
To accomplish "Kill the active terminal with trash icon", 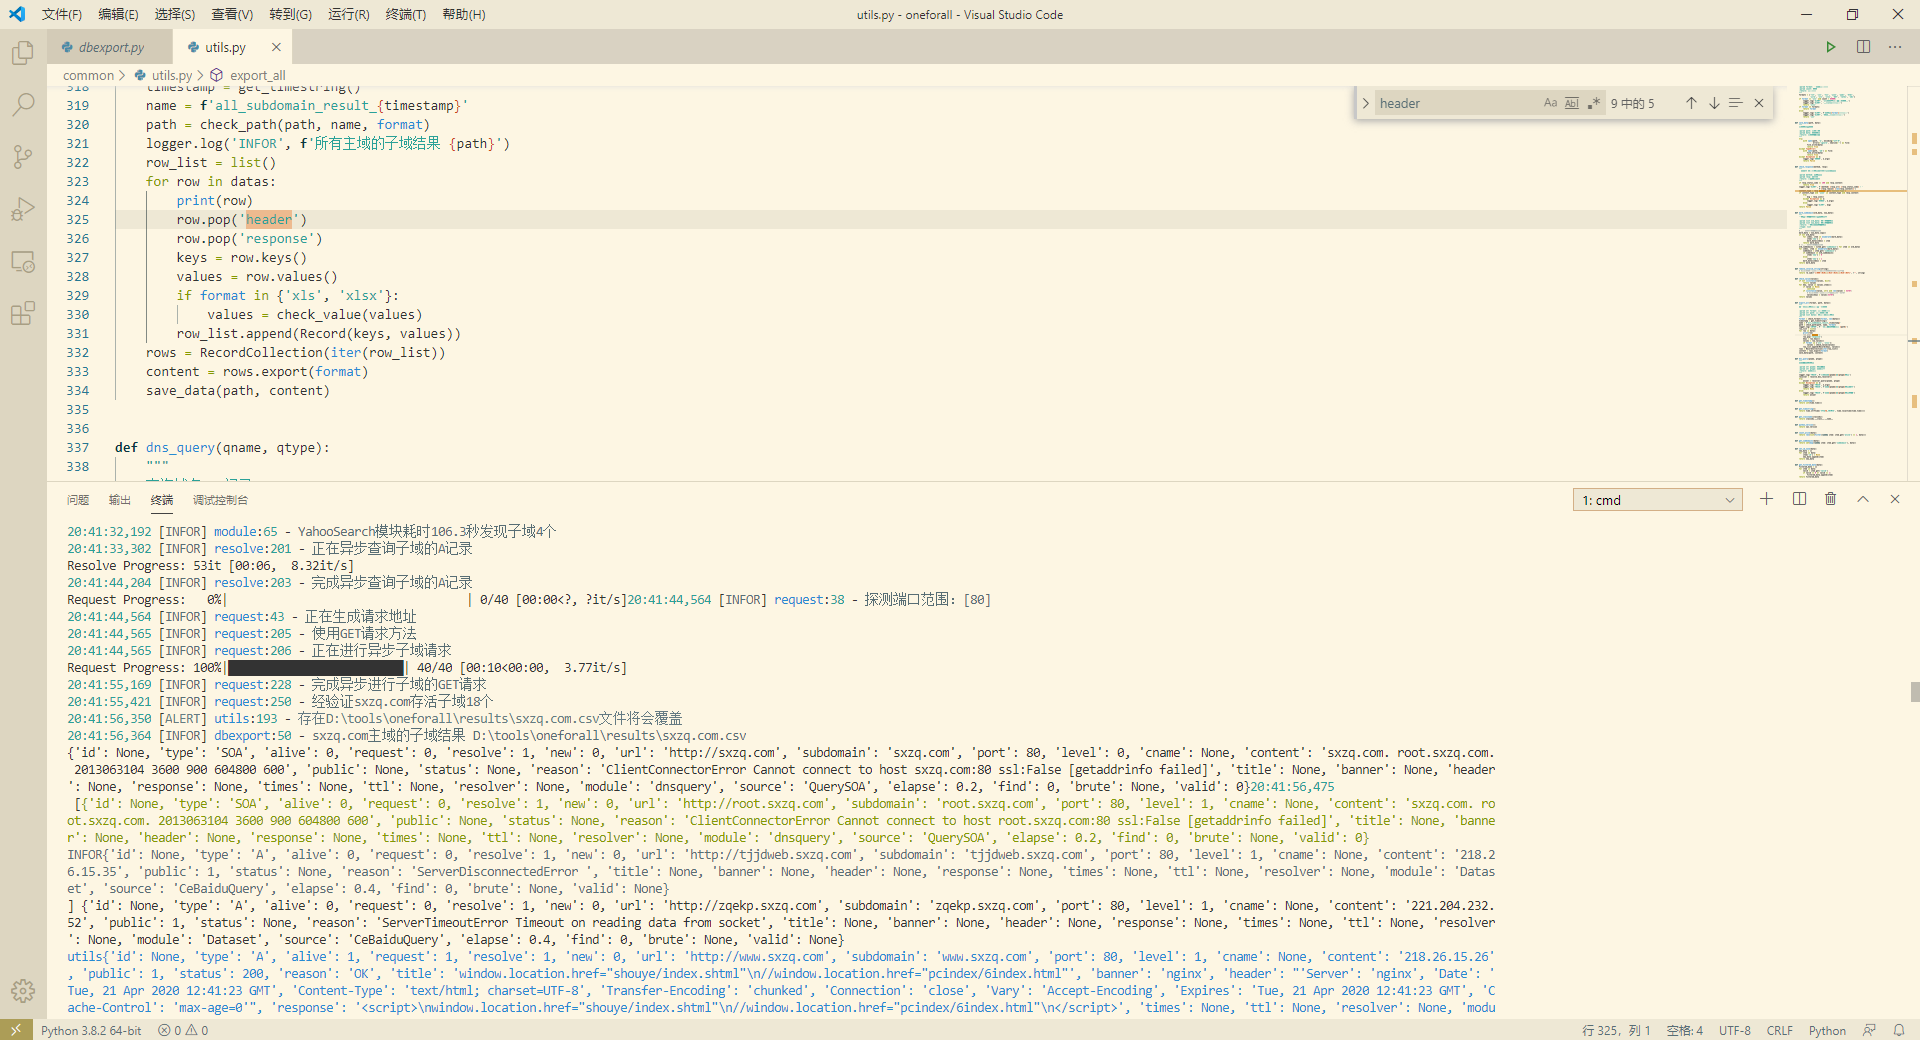I will pos(1830,499).
